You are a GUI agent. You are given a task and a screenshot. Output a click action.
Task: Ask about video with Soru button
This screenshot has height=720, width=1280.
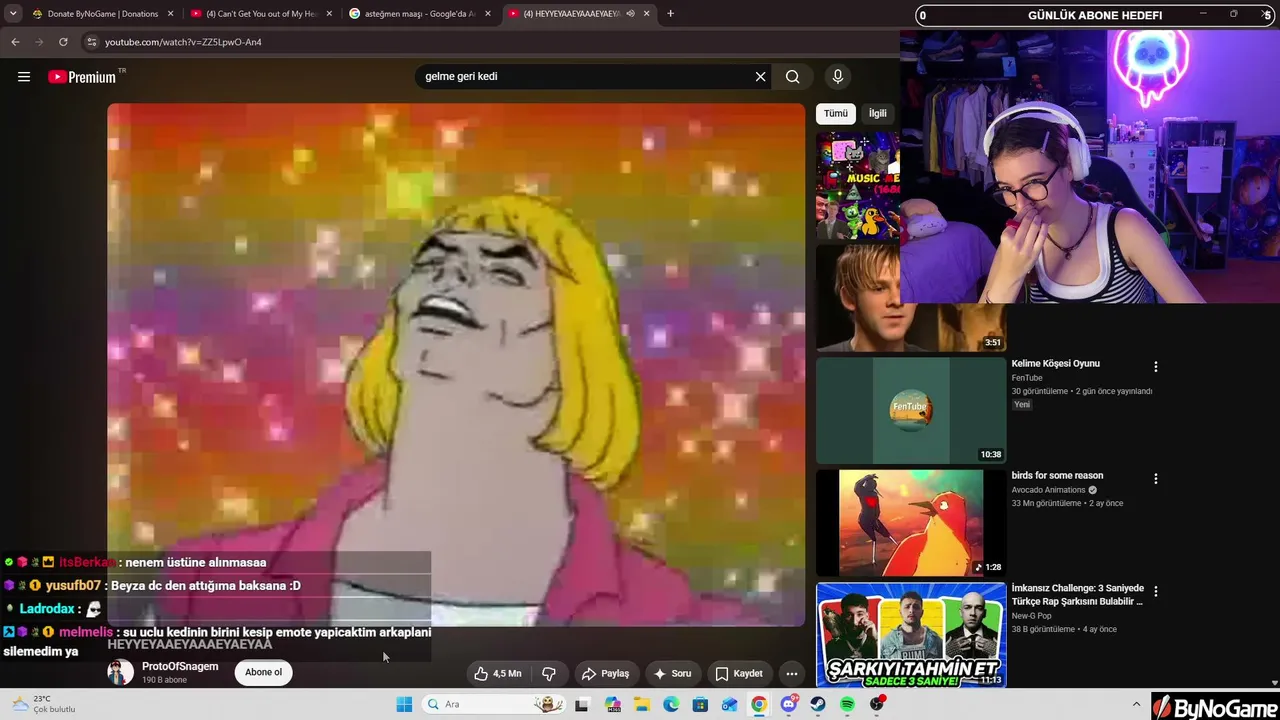(x=673, y=674)
